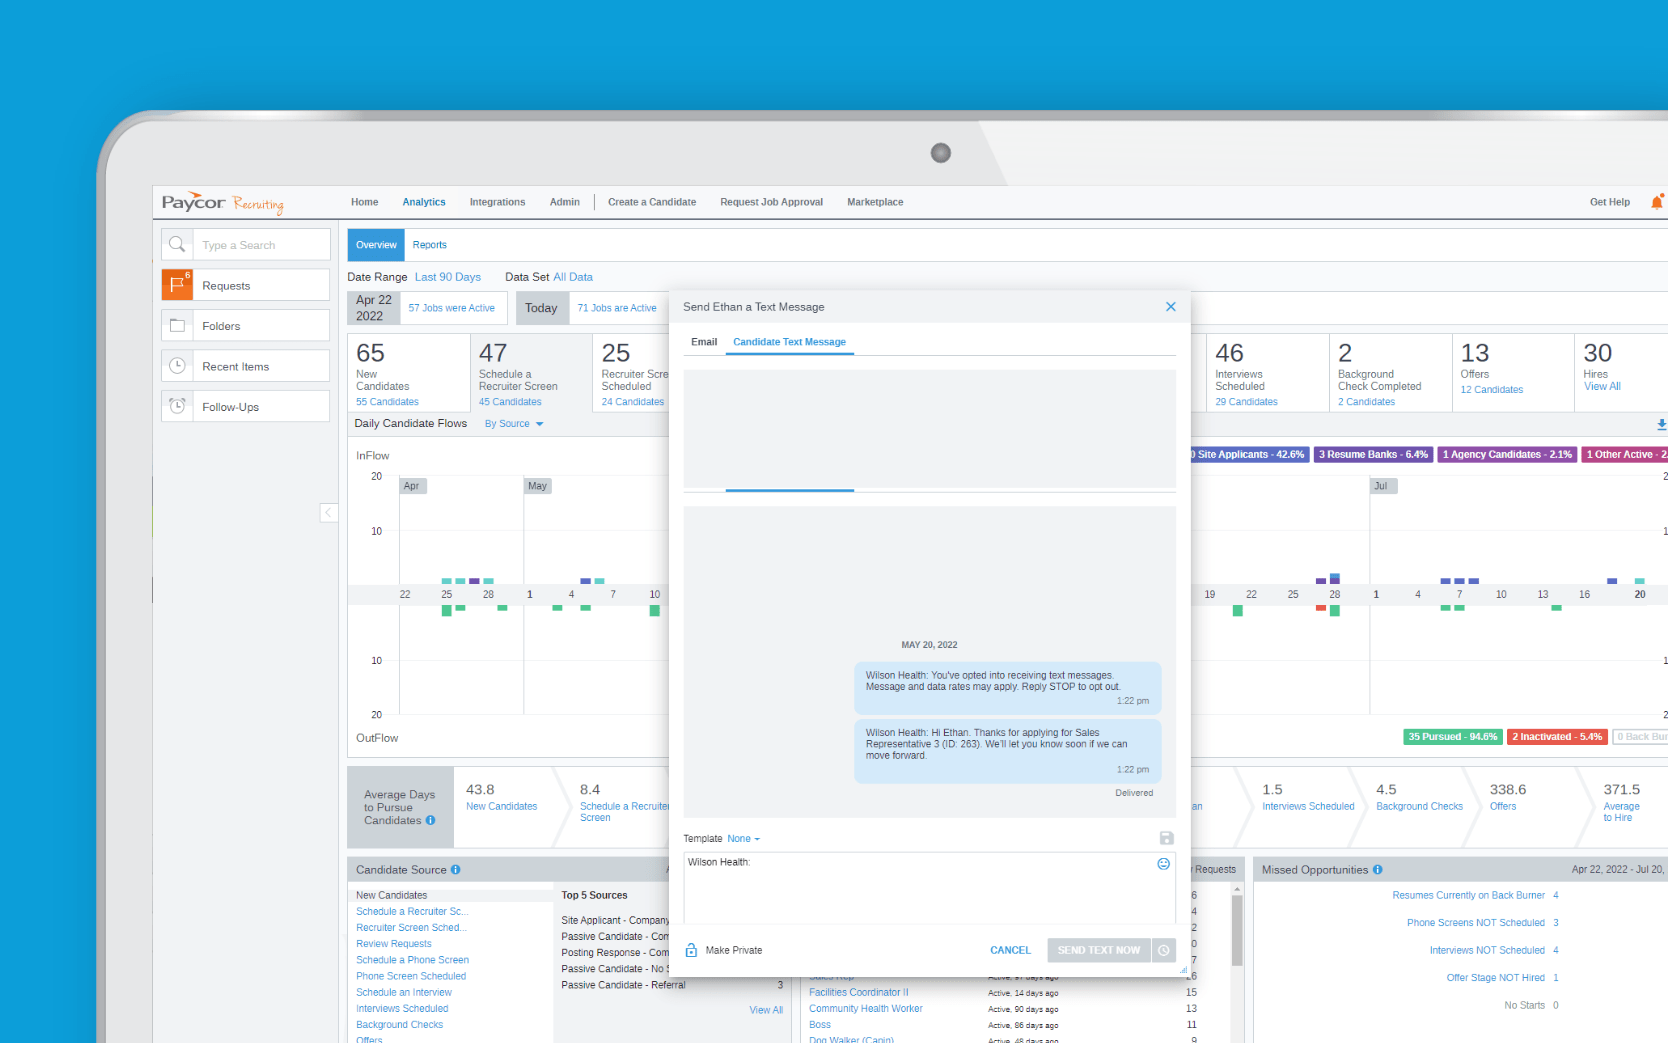Click info icon next to Average Days to Pursue
The height and width of the screenshot is (1043, 1668).
tap(431, 820)
